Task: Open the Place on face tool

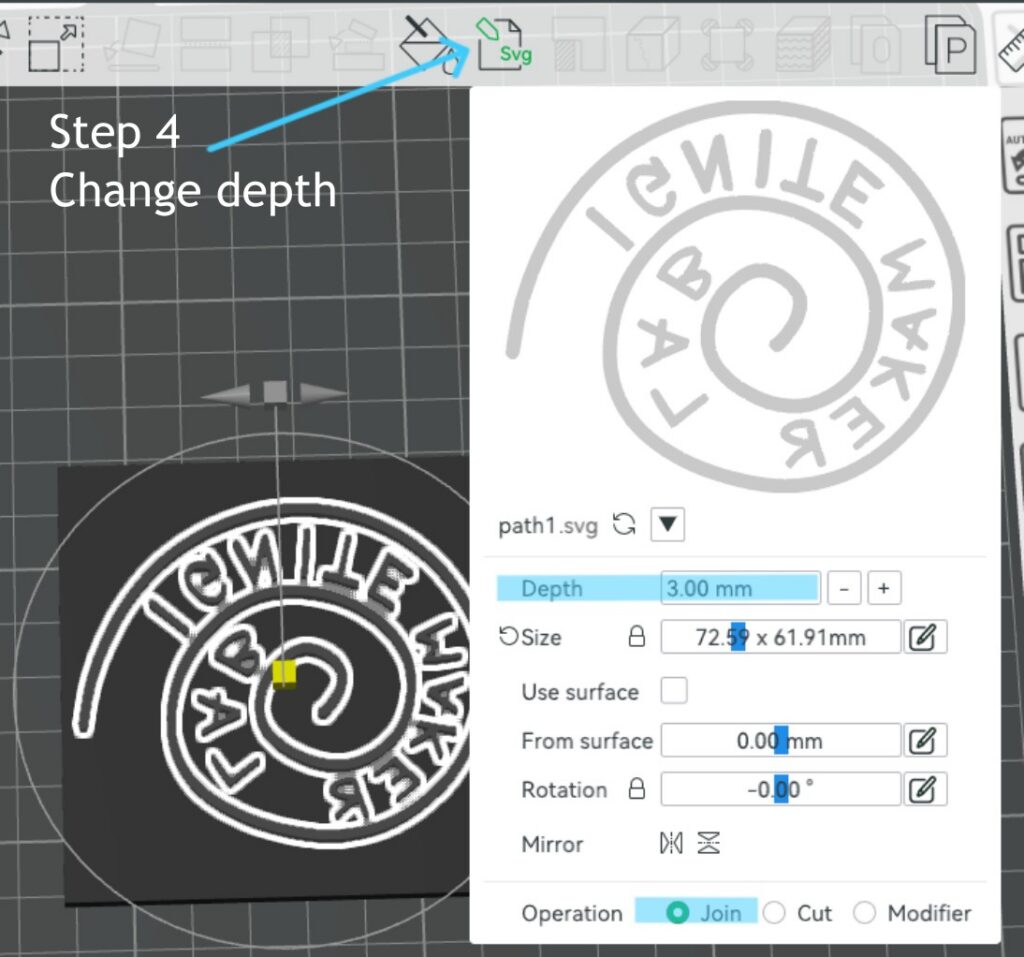Action: coord(135,44)
